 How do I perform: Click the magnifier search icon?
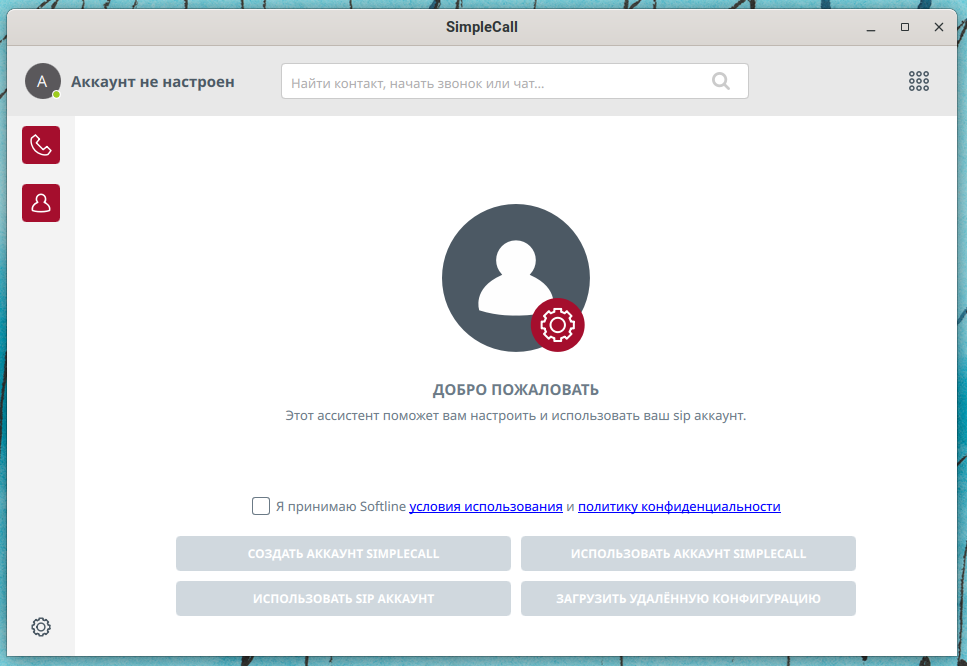click(x=720, y=81)
